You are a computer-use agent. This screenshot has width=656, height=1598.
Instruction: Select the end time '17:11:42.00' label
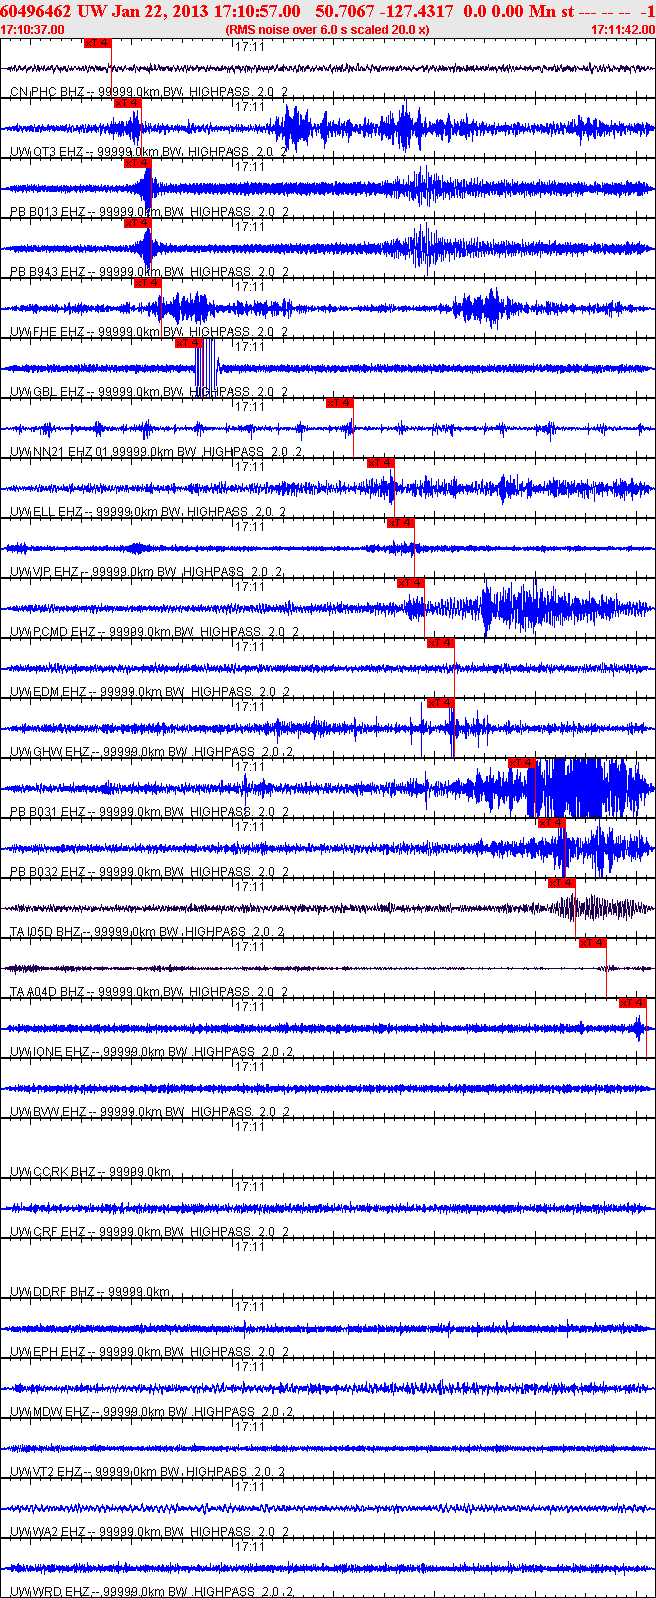click(x=623, y=30)
